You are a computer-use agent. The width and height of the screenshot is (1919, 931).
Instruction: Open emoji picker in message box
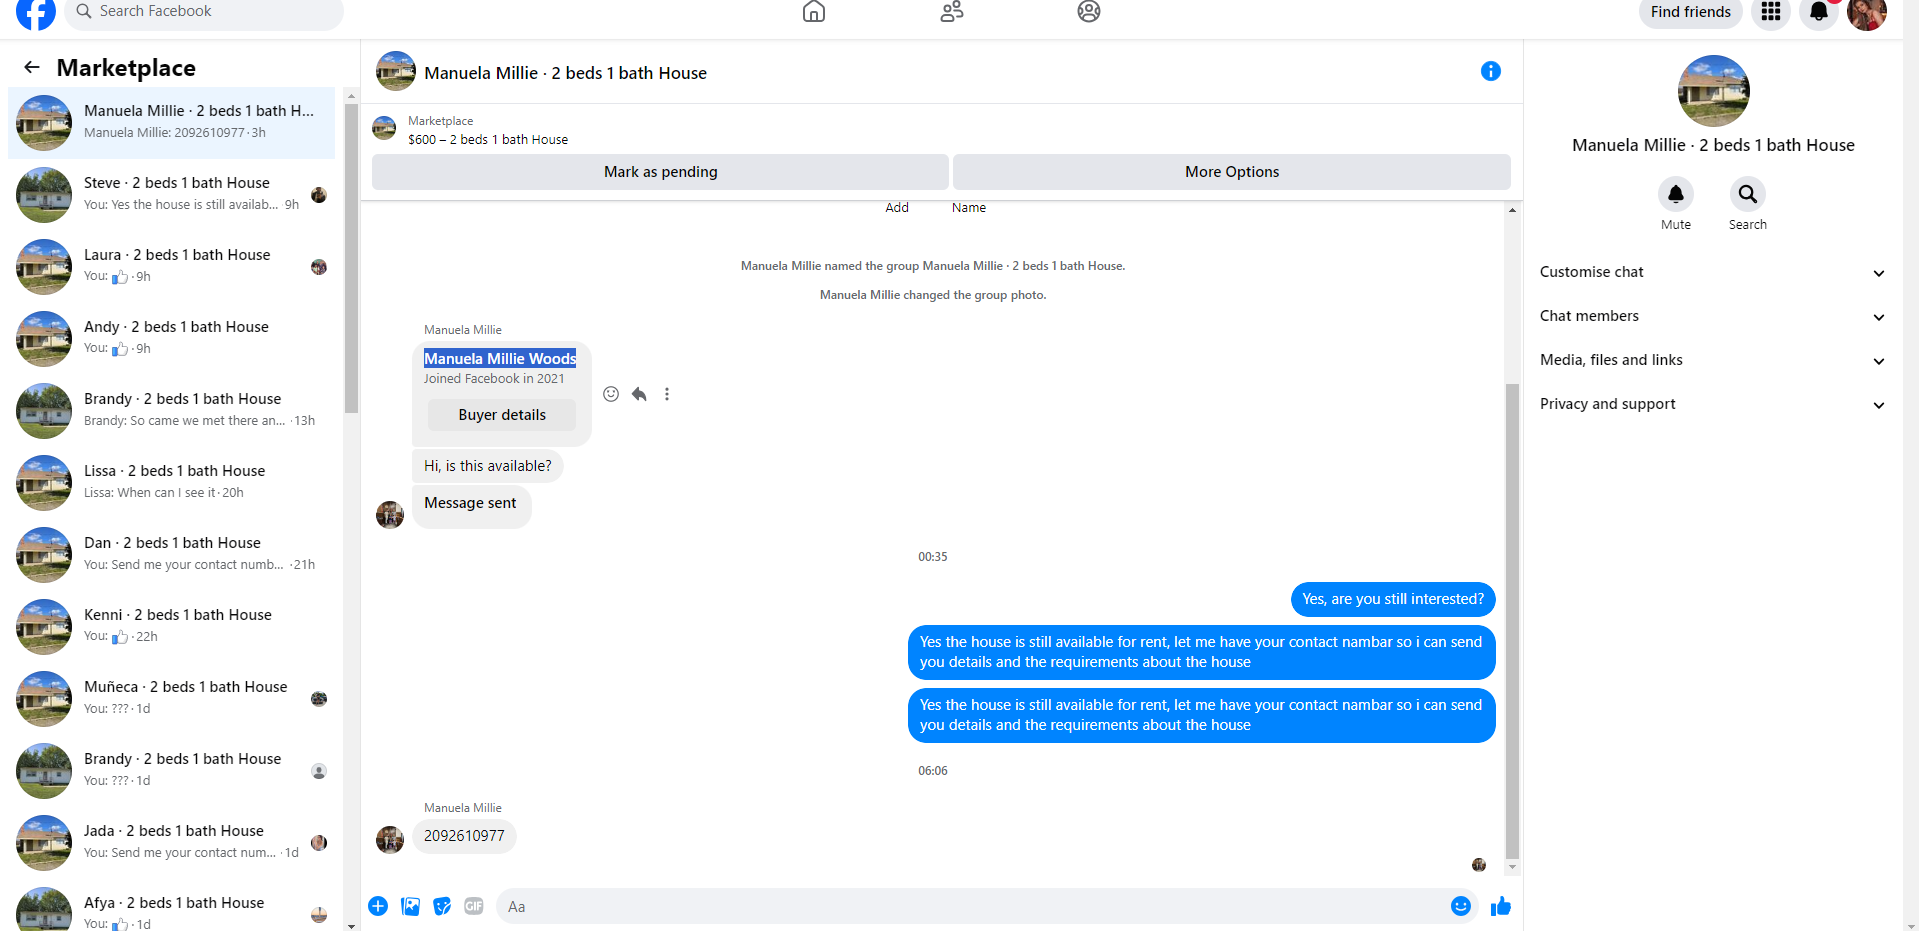point(1461,906)
